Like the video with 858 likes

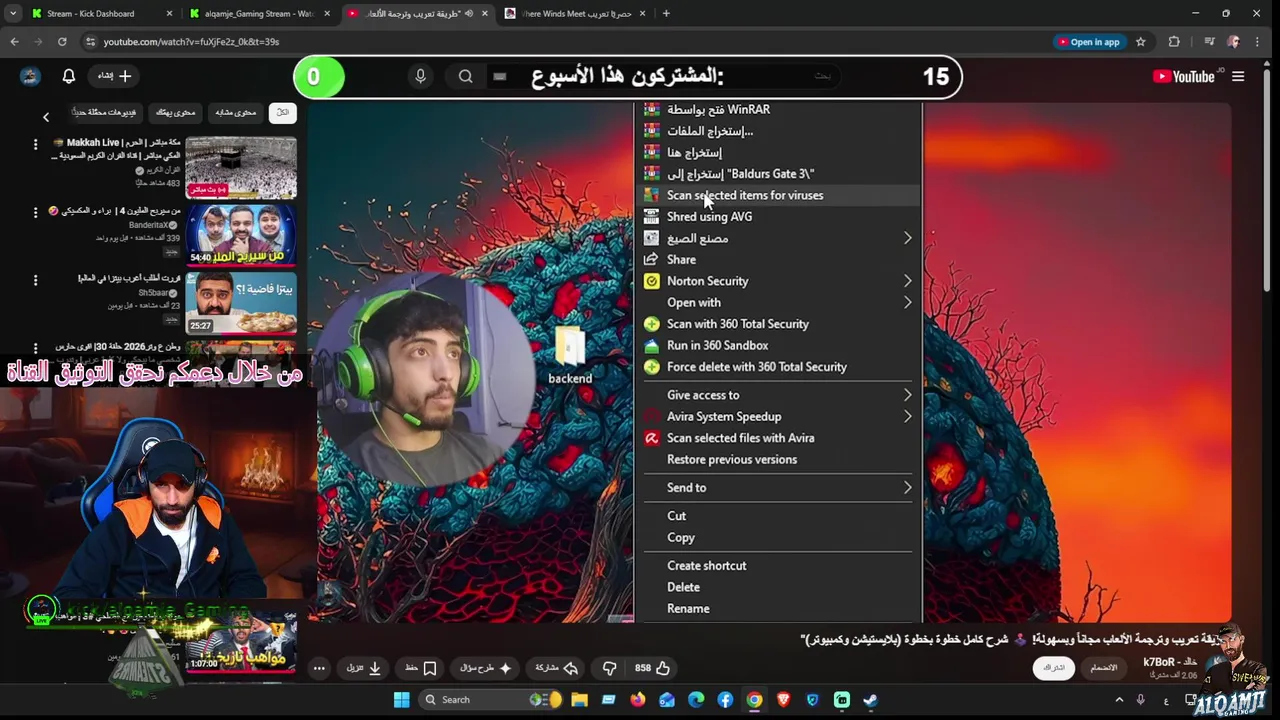coord(652,668)
